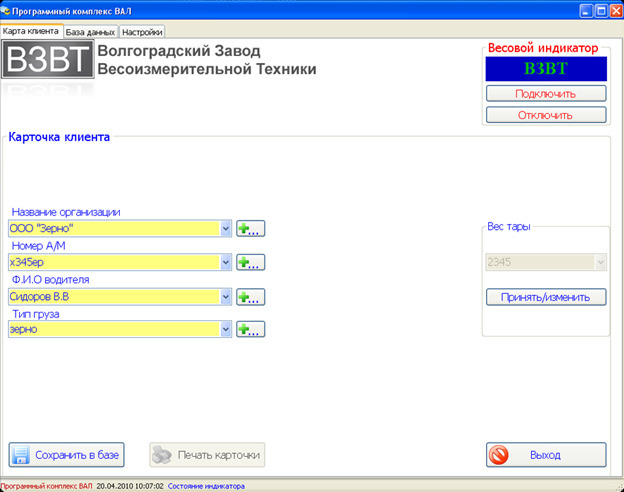The height and width of the screenshot is (492, 624).
Task: Click the Название организации label
Action: [66, 212]
